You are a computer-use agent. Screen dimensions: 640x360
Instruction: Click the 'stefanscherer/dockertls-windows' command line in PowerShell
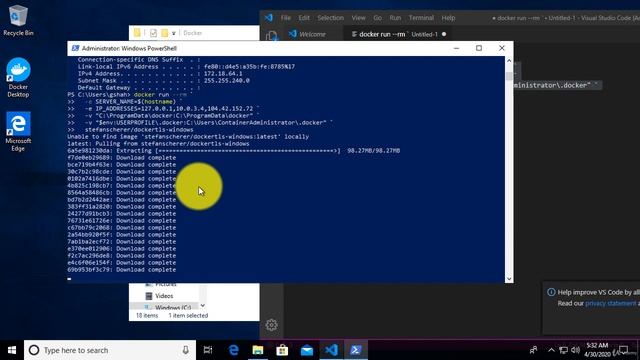point(139,130)
